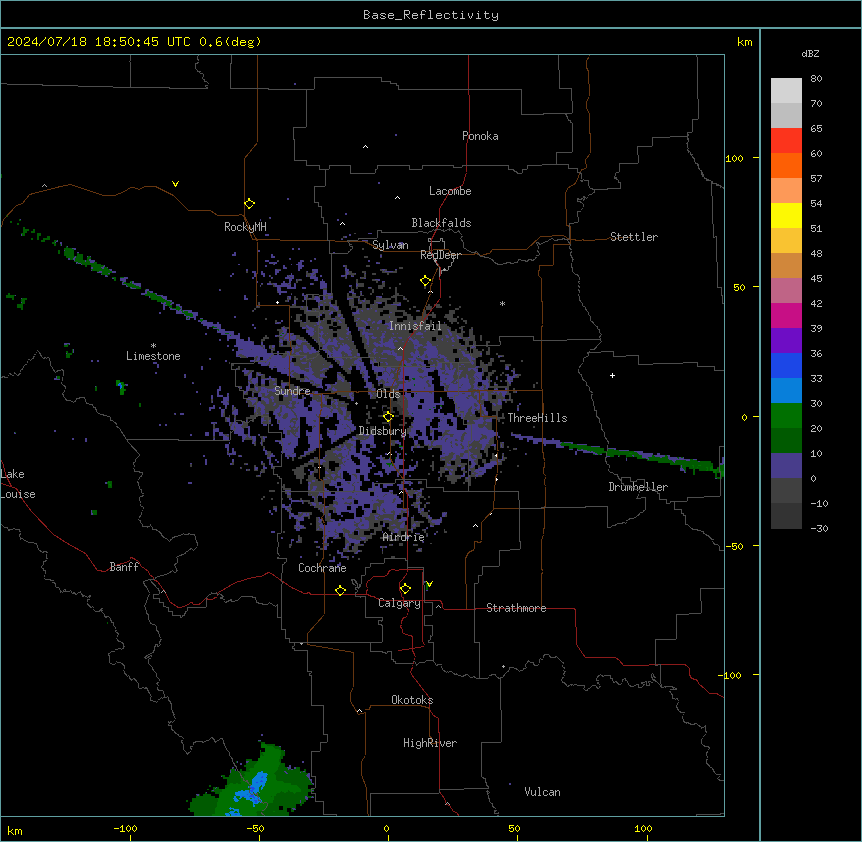Click the Didsbury city label

pos(382,431)
